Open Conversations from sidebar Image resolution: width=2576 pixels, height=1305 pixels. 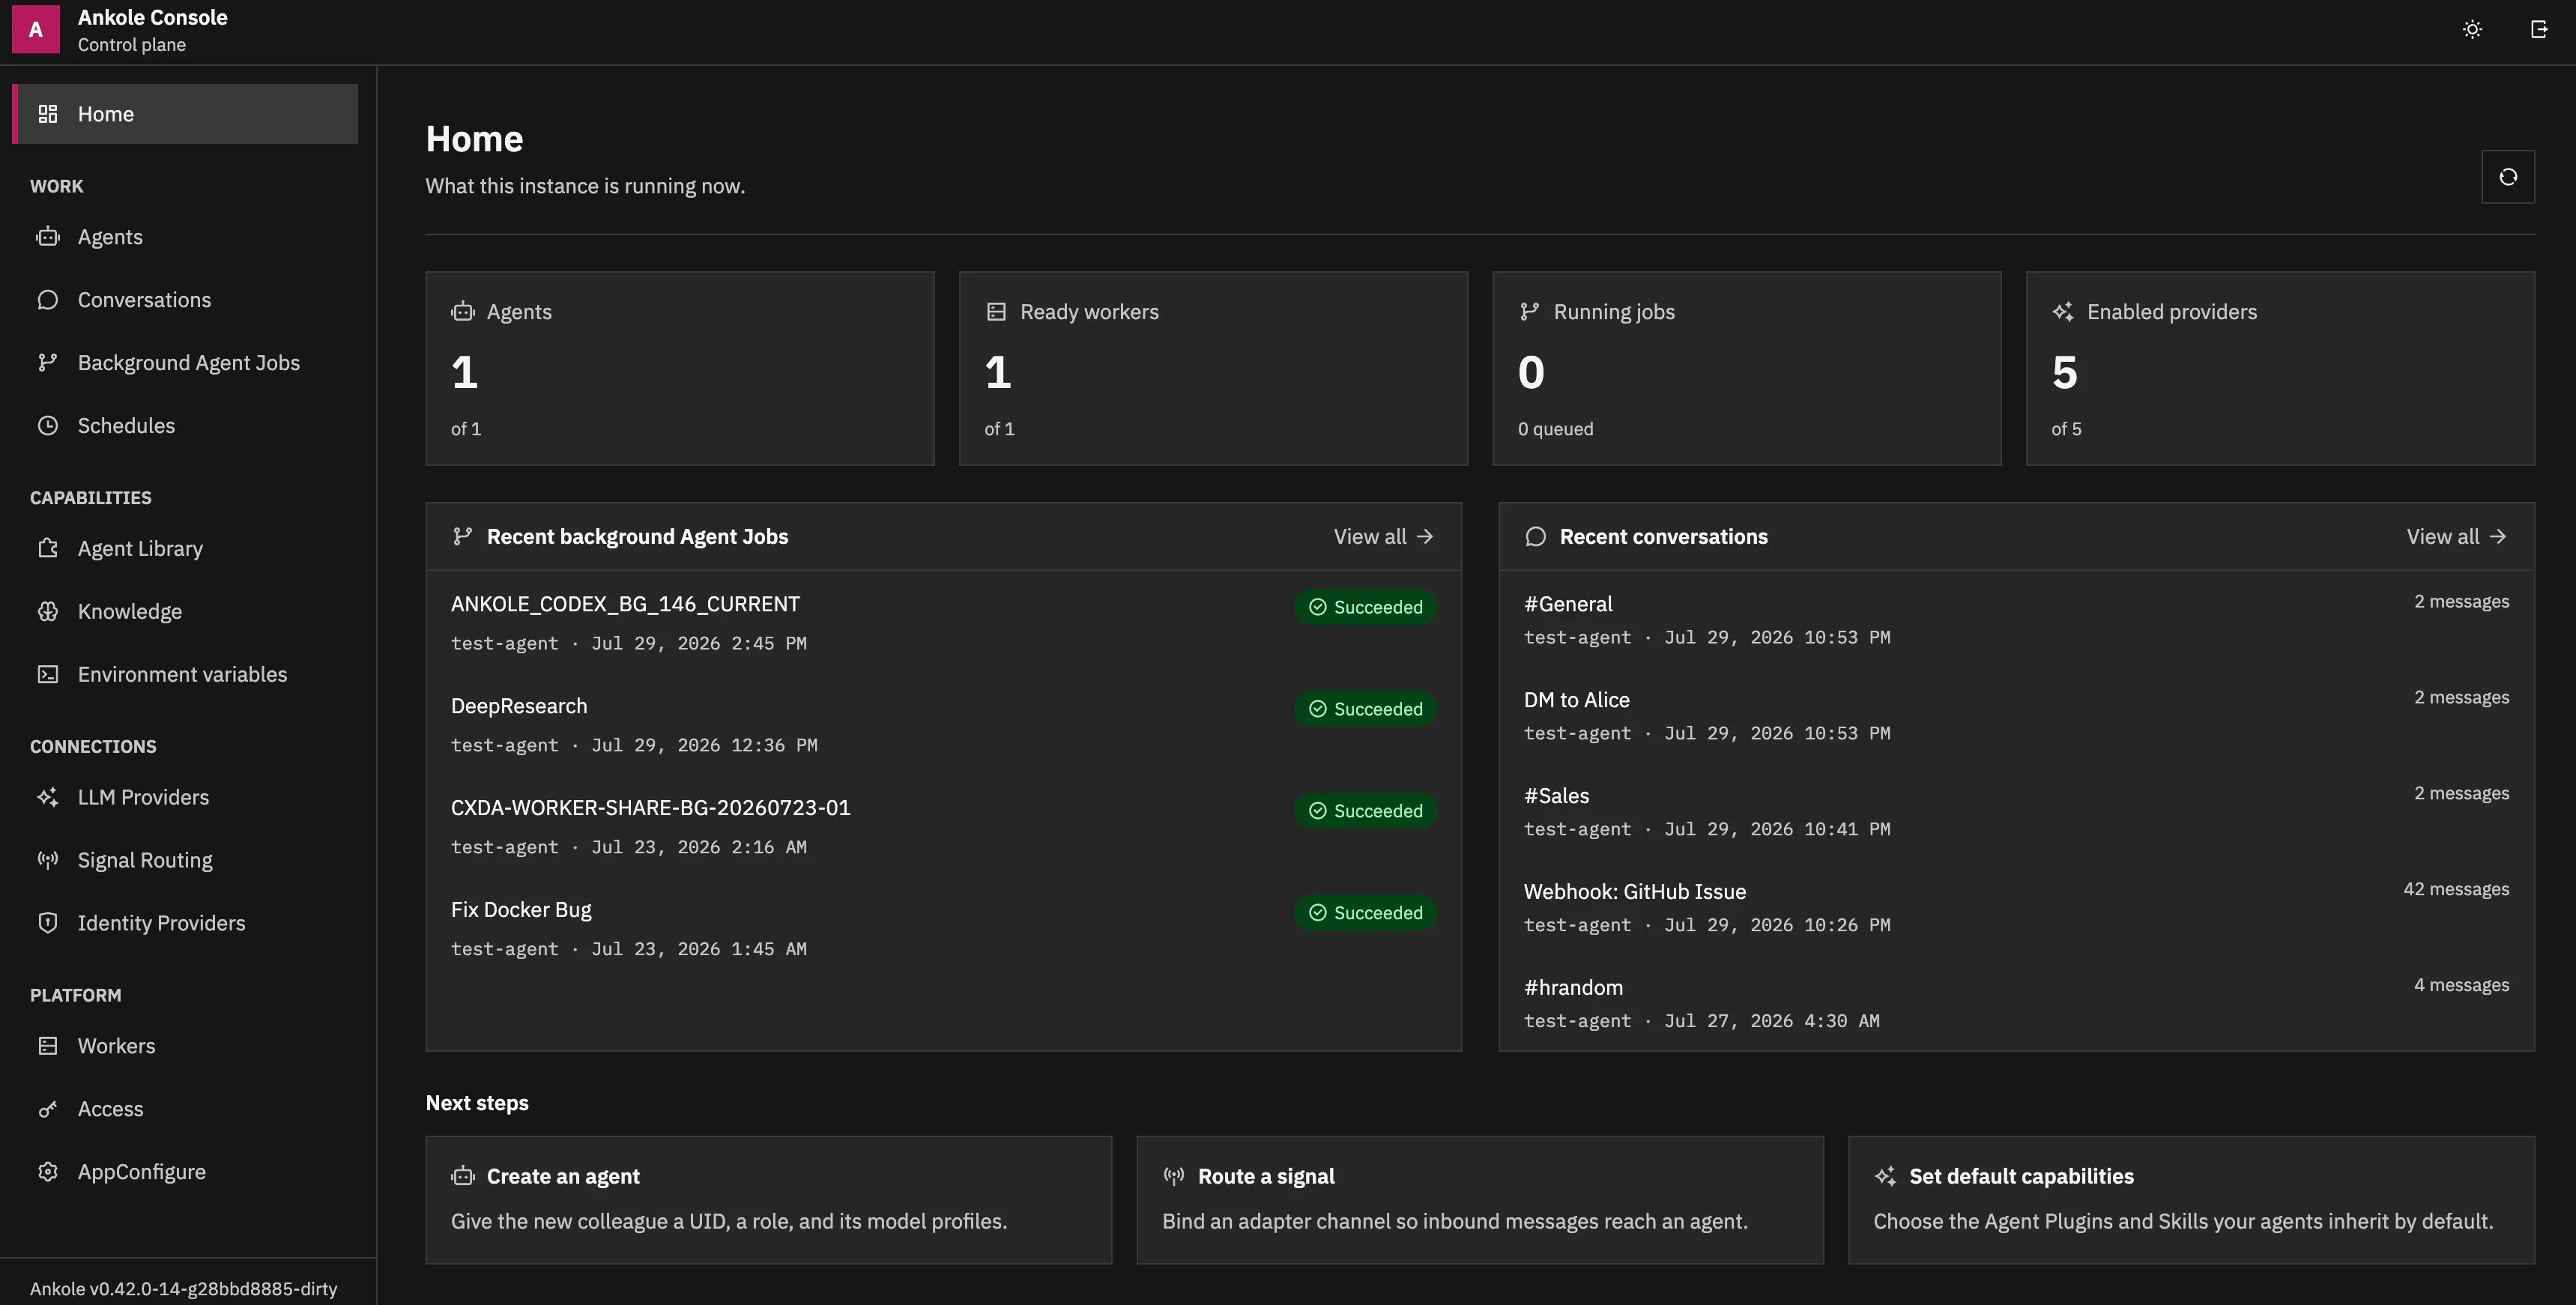pos(185,300)
